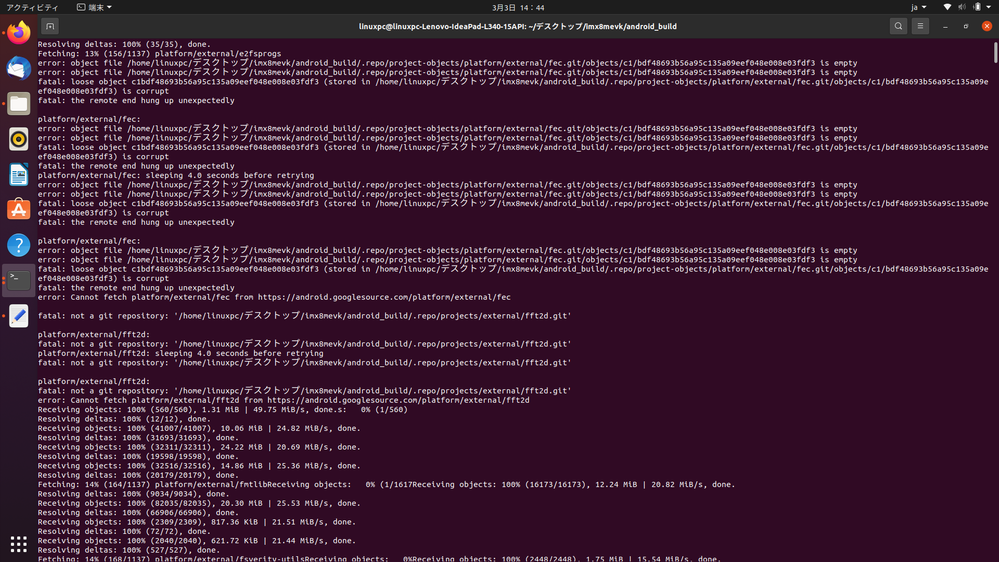Open LibreOffice Writer from dock

coord(18,174)
